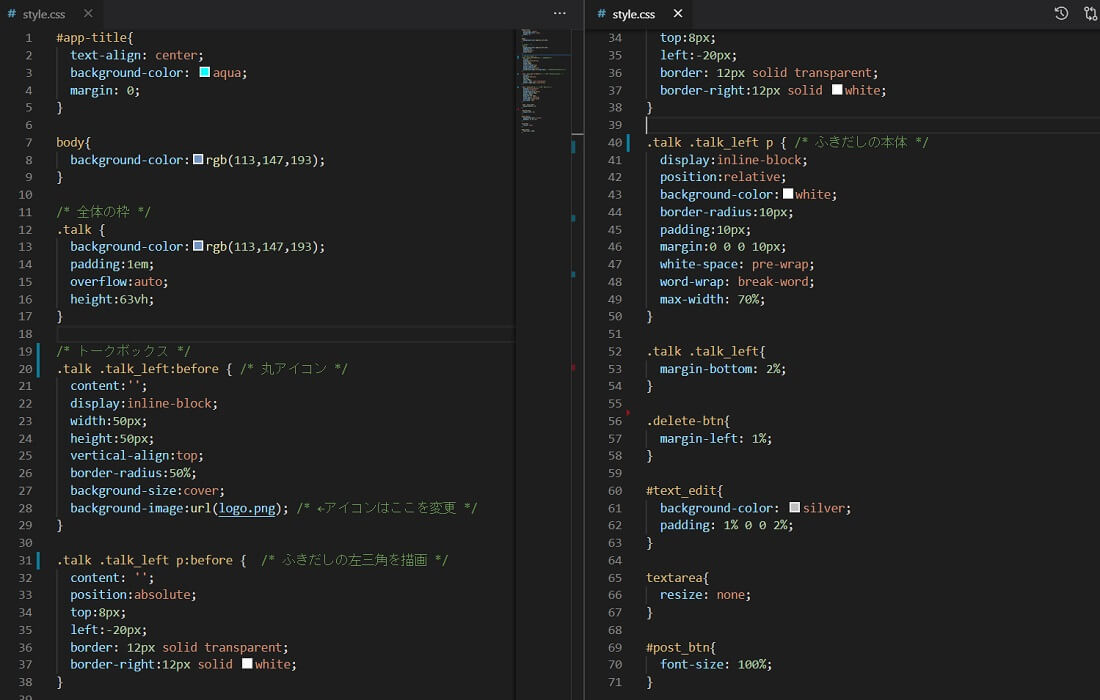Click the aqua color swatch

204,73
